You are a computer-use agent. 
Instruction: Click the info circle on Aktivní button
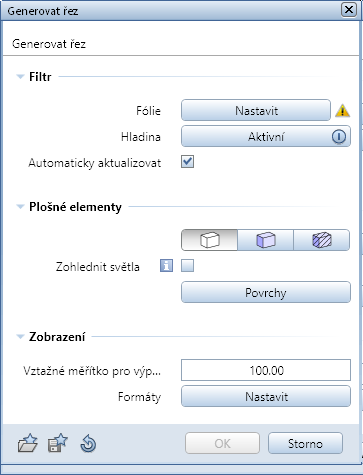[339, 137]
